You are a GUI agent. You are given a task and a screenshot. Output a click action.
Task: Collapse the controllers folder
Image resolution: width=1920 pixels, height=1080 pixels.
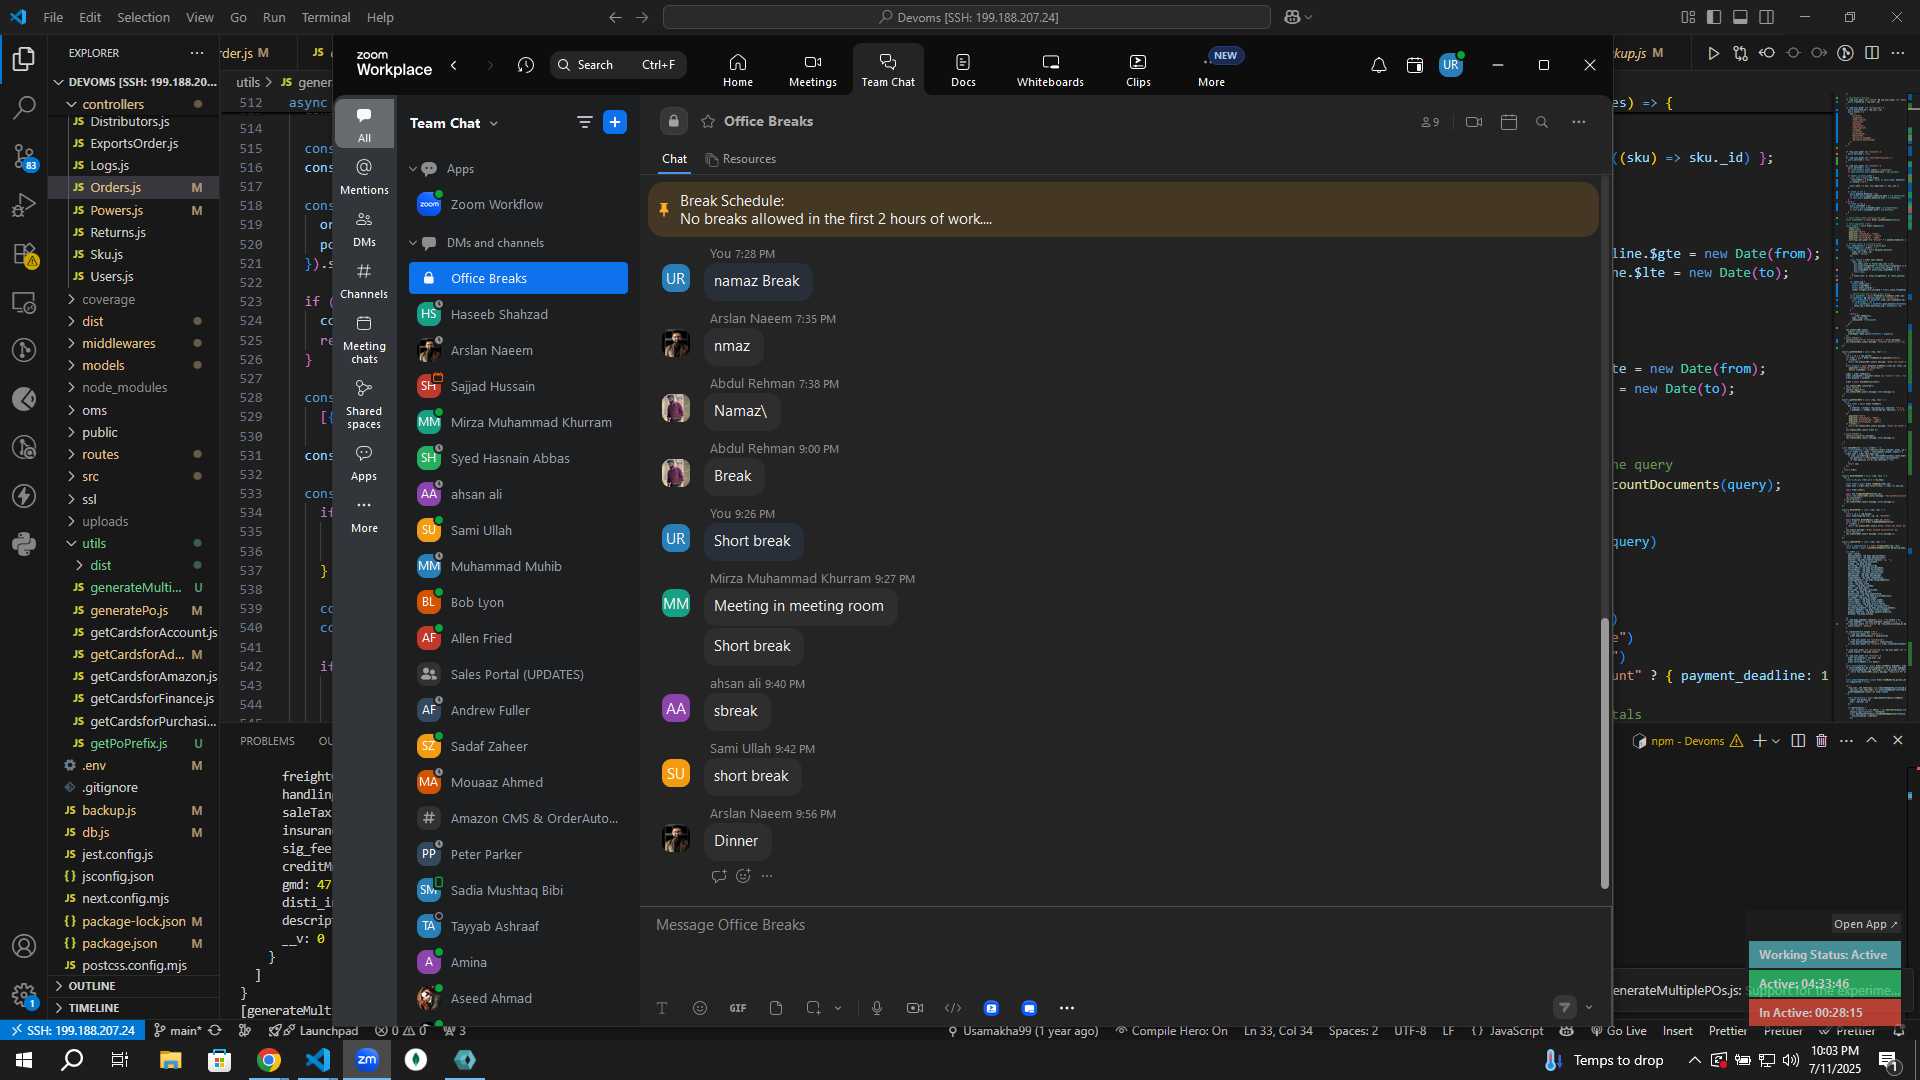(x=113, y=104)
